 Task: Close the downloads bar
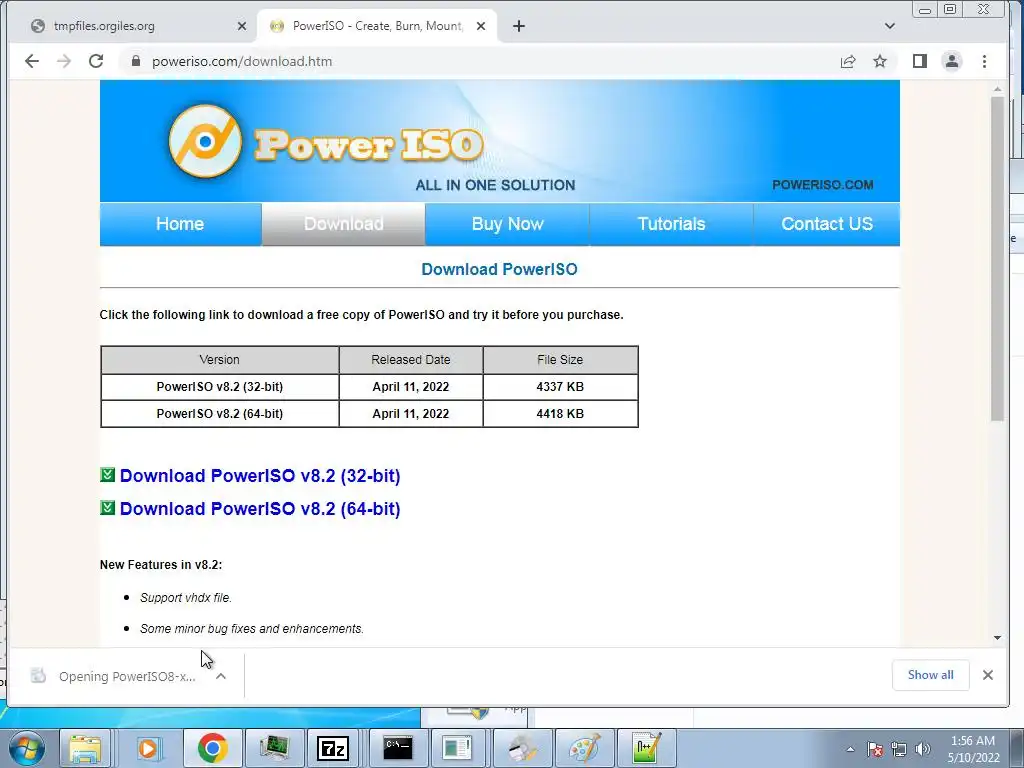coord(988,675)
